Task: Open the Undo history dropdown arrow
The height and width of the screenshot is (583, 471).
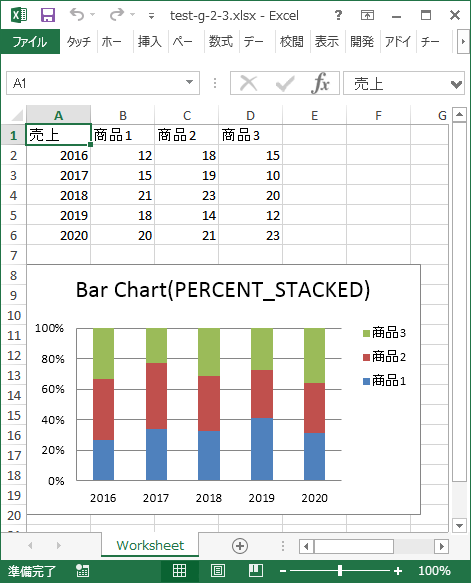Action: point(93,15)
